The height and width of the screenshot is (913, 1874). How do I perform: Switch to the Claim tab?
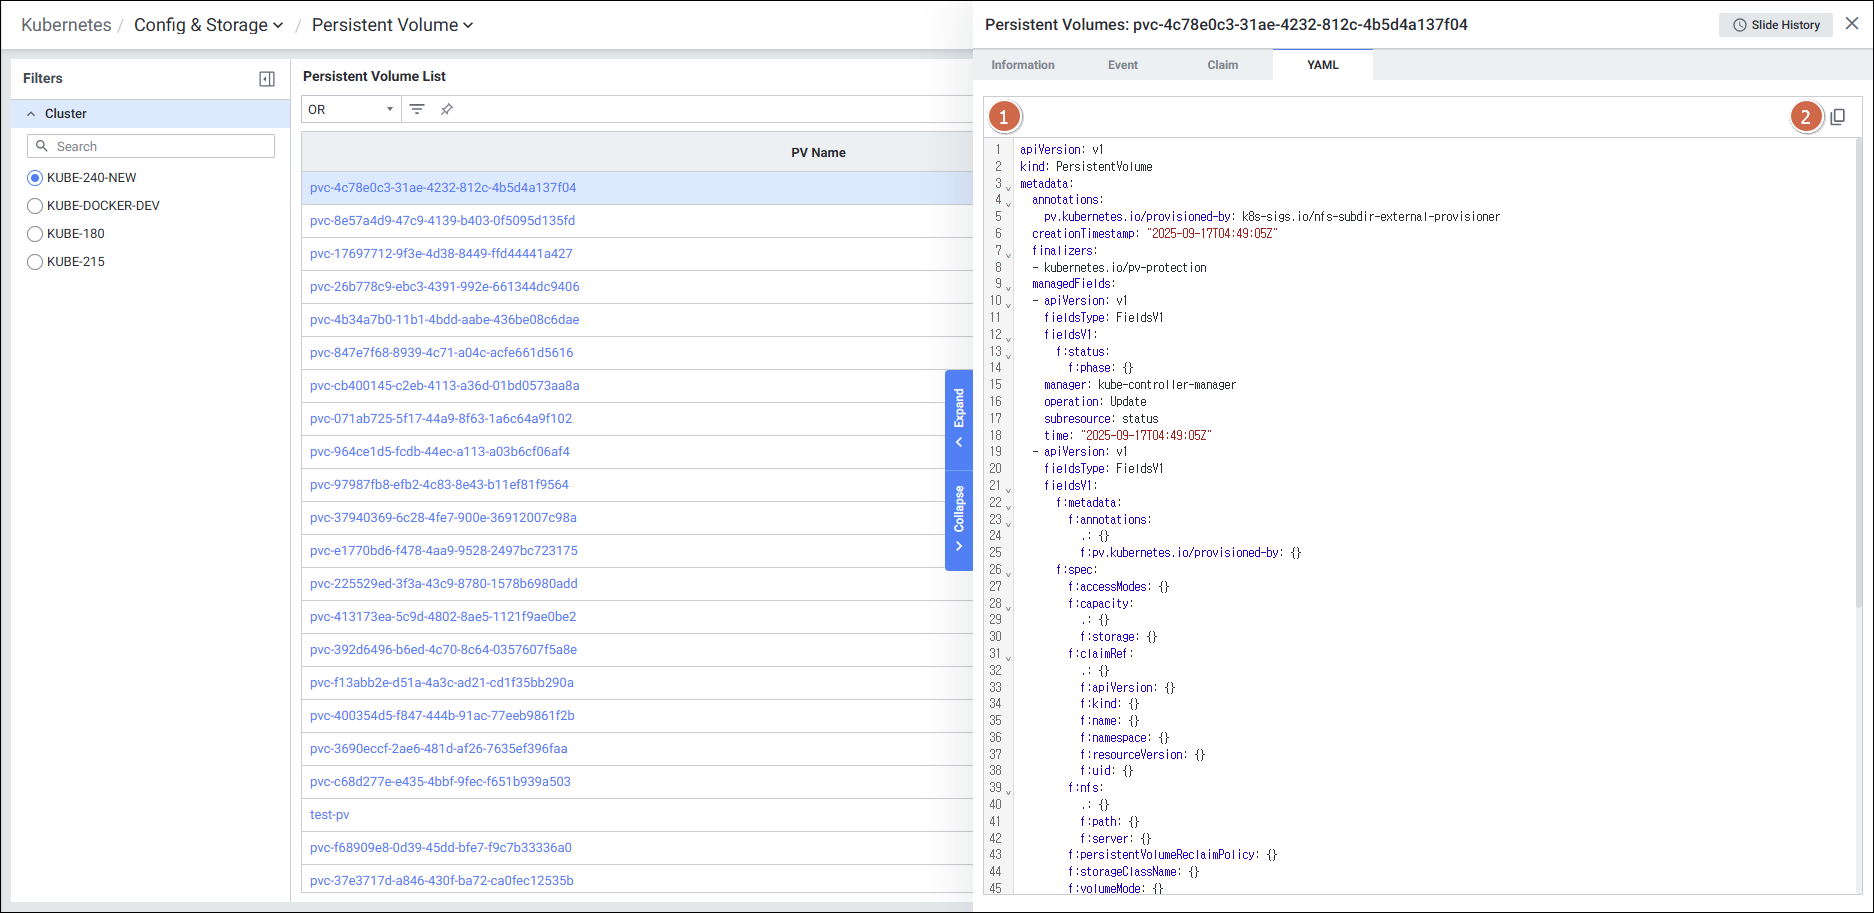point(1222,65)
